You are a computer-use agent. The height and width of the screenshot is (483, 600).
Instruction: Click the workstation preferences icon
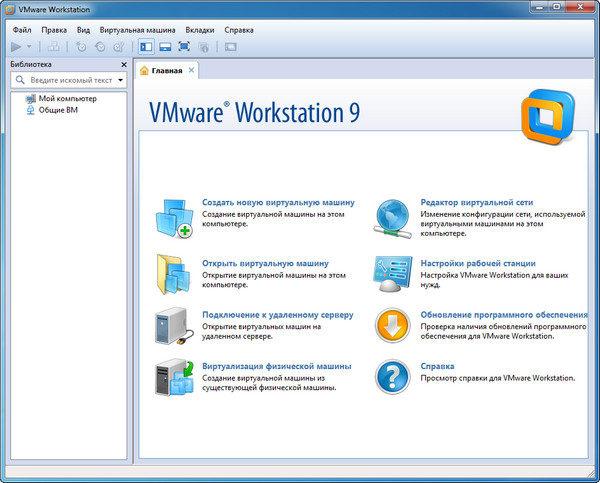click(393, 274)
